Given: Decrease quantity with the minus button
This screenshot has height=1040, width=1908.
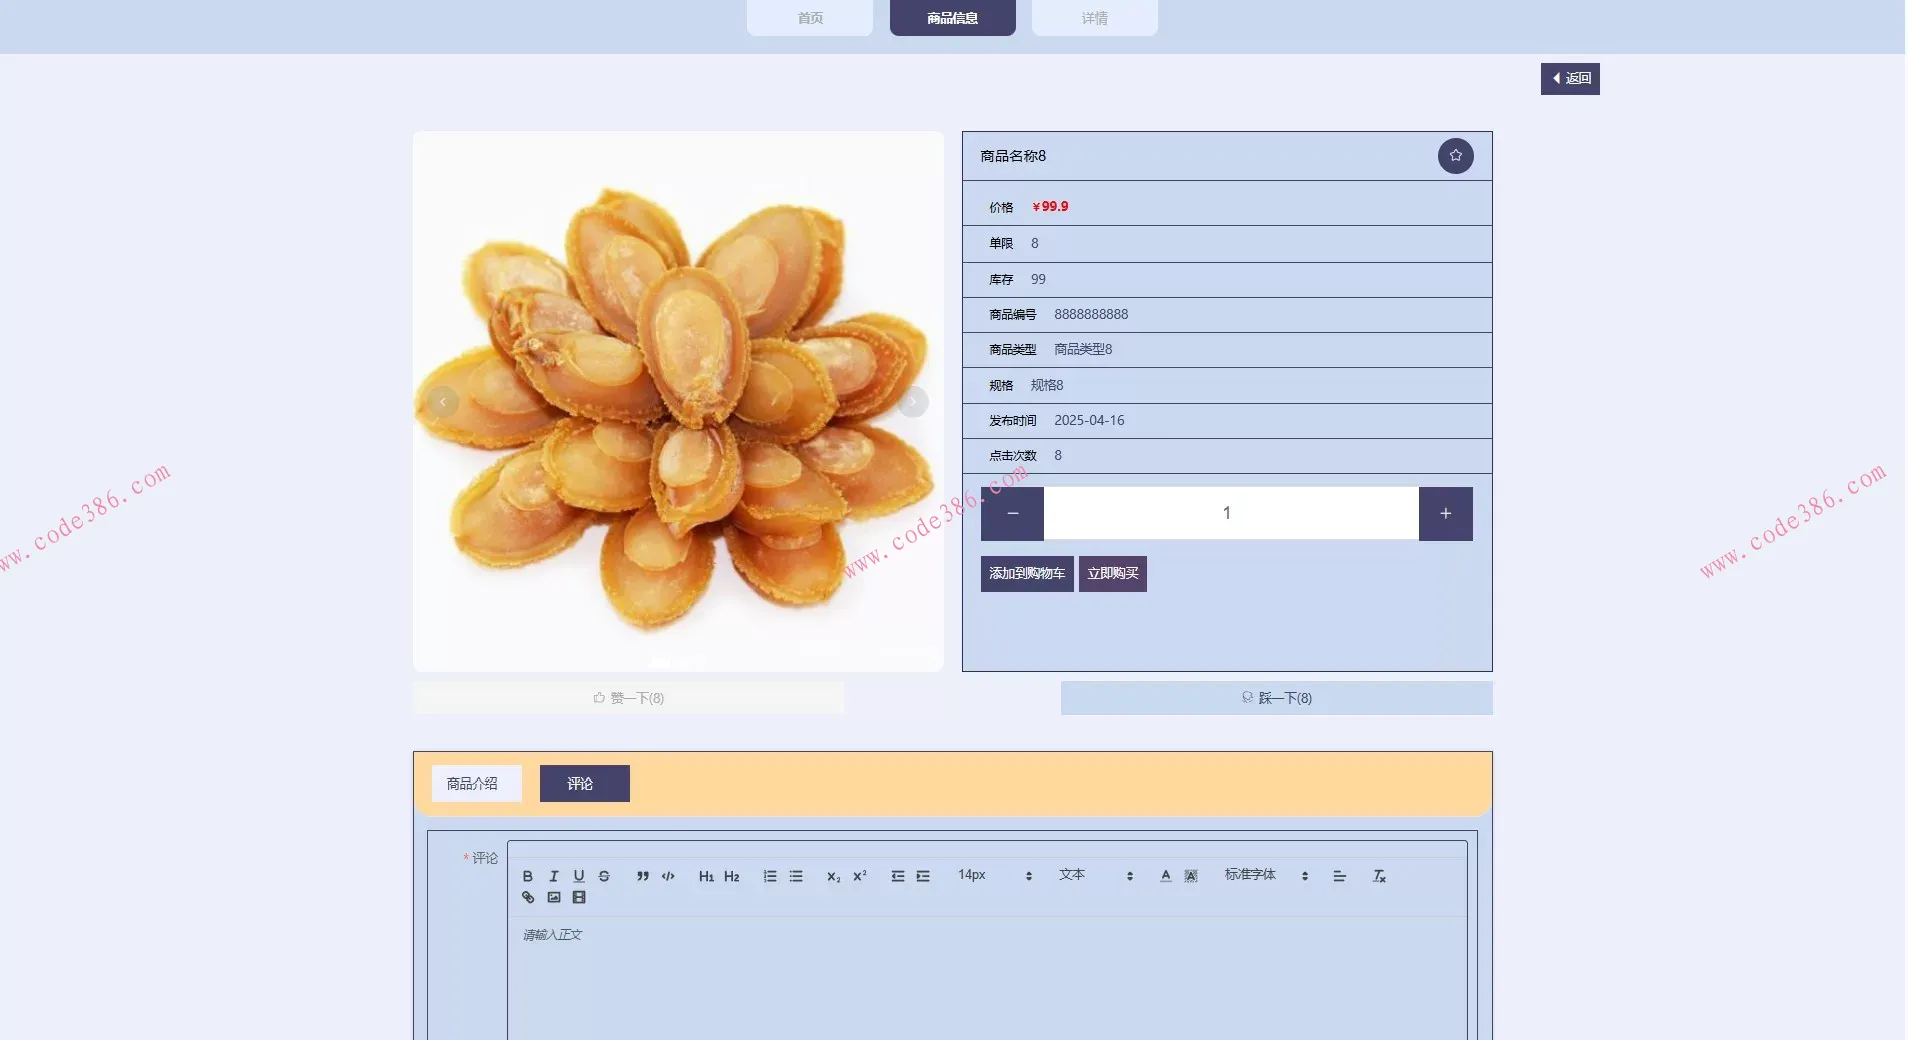Looking at the screenshot, I should [1013, 514].
